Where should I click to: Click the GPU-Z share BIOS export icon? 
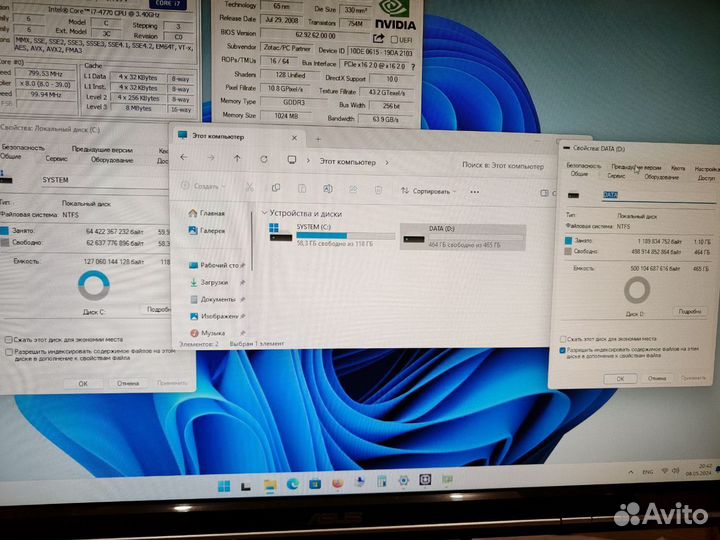(x=378, y=39)
